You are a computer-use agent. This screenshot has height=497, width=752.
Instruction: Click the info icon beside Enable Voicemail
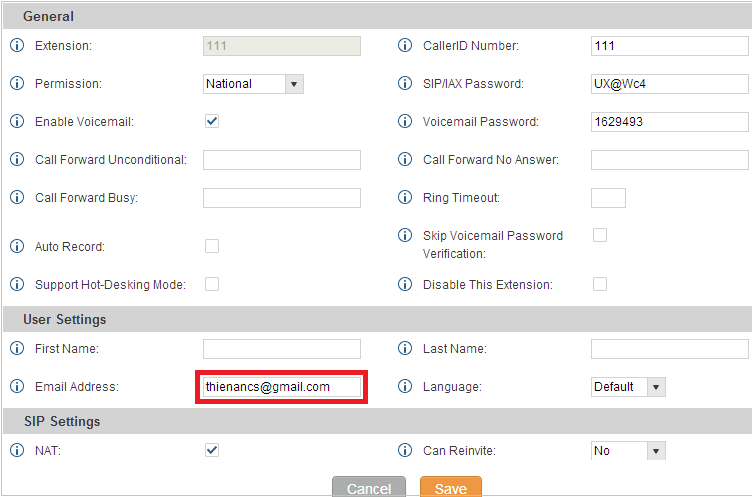pyautogui.click(x=17, y=121)
